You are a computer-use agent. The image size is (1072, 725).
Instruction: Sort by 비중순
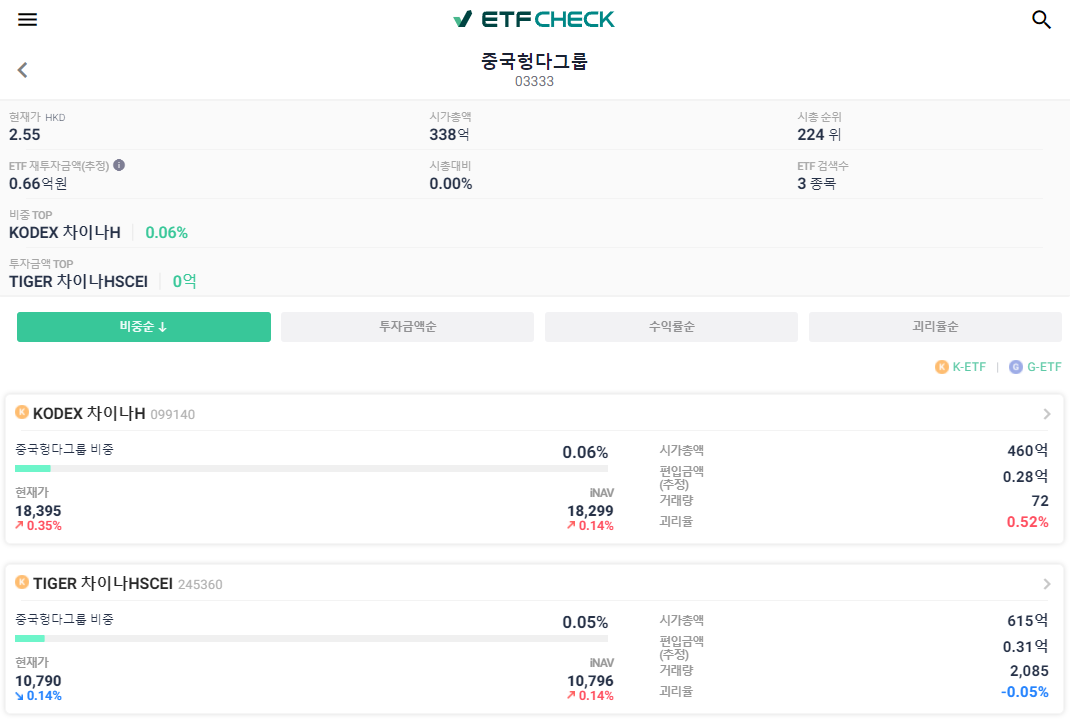pyautogui.click(x=144, y=327)
